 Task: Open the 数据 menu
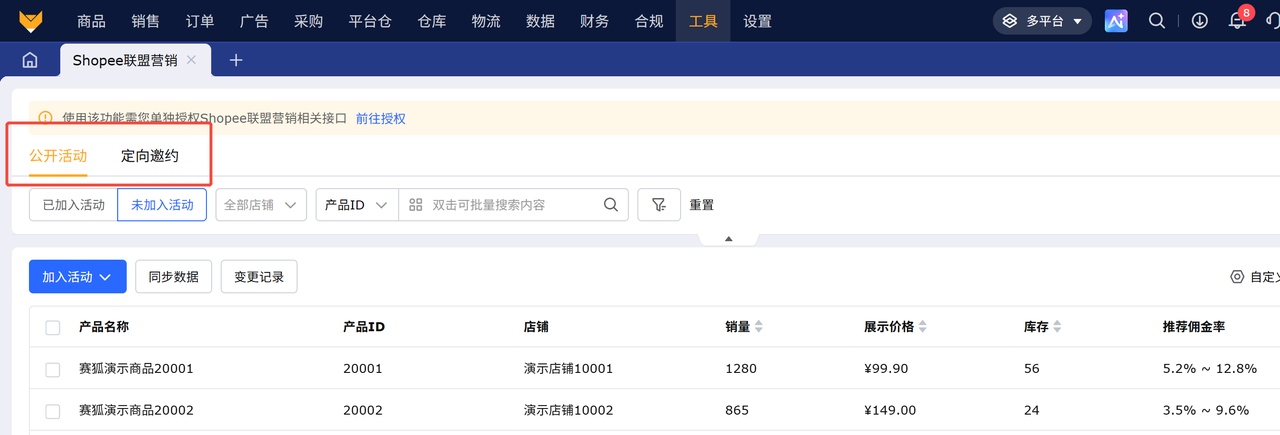(x=540, y=21)
